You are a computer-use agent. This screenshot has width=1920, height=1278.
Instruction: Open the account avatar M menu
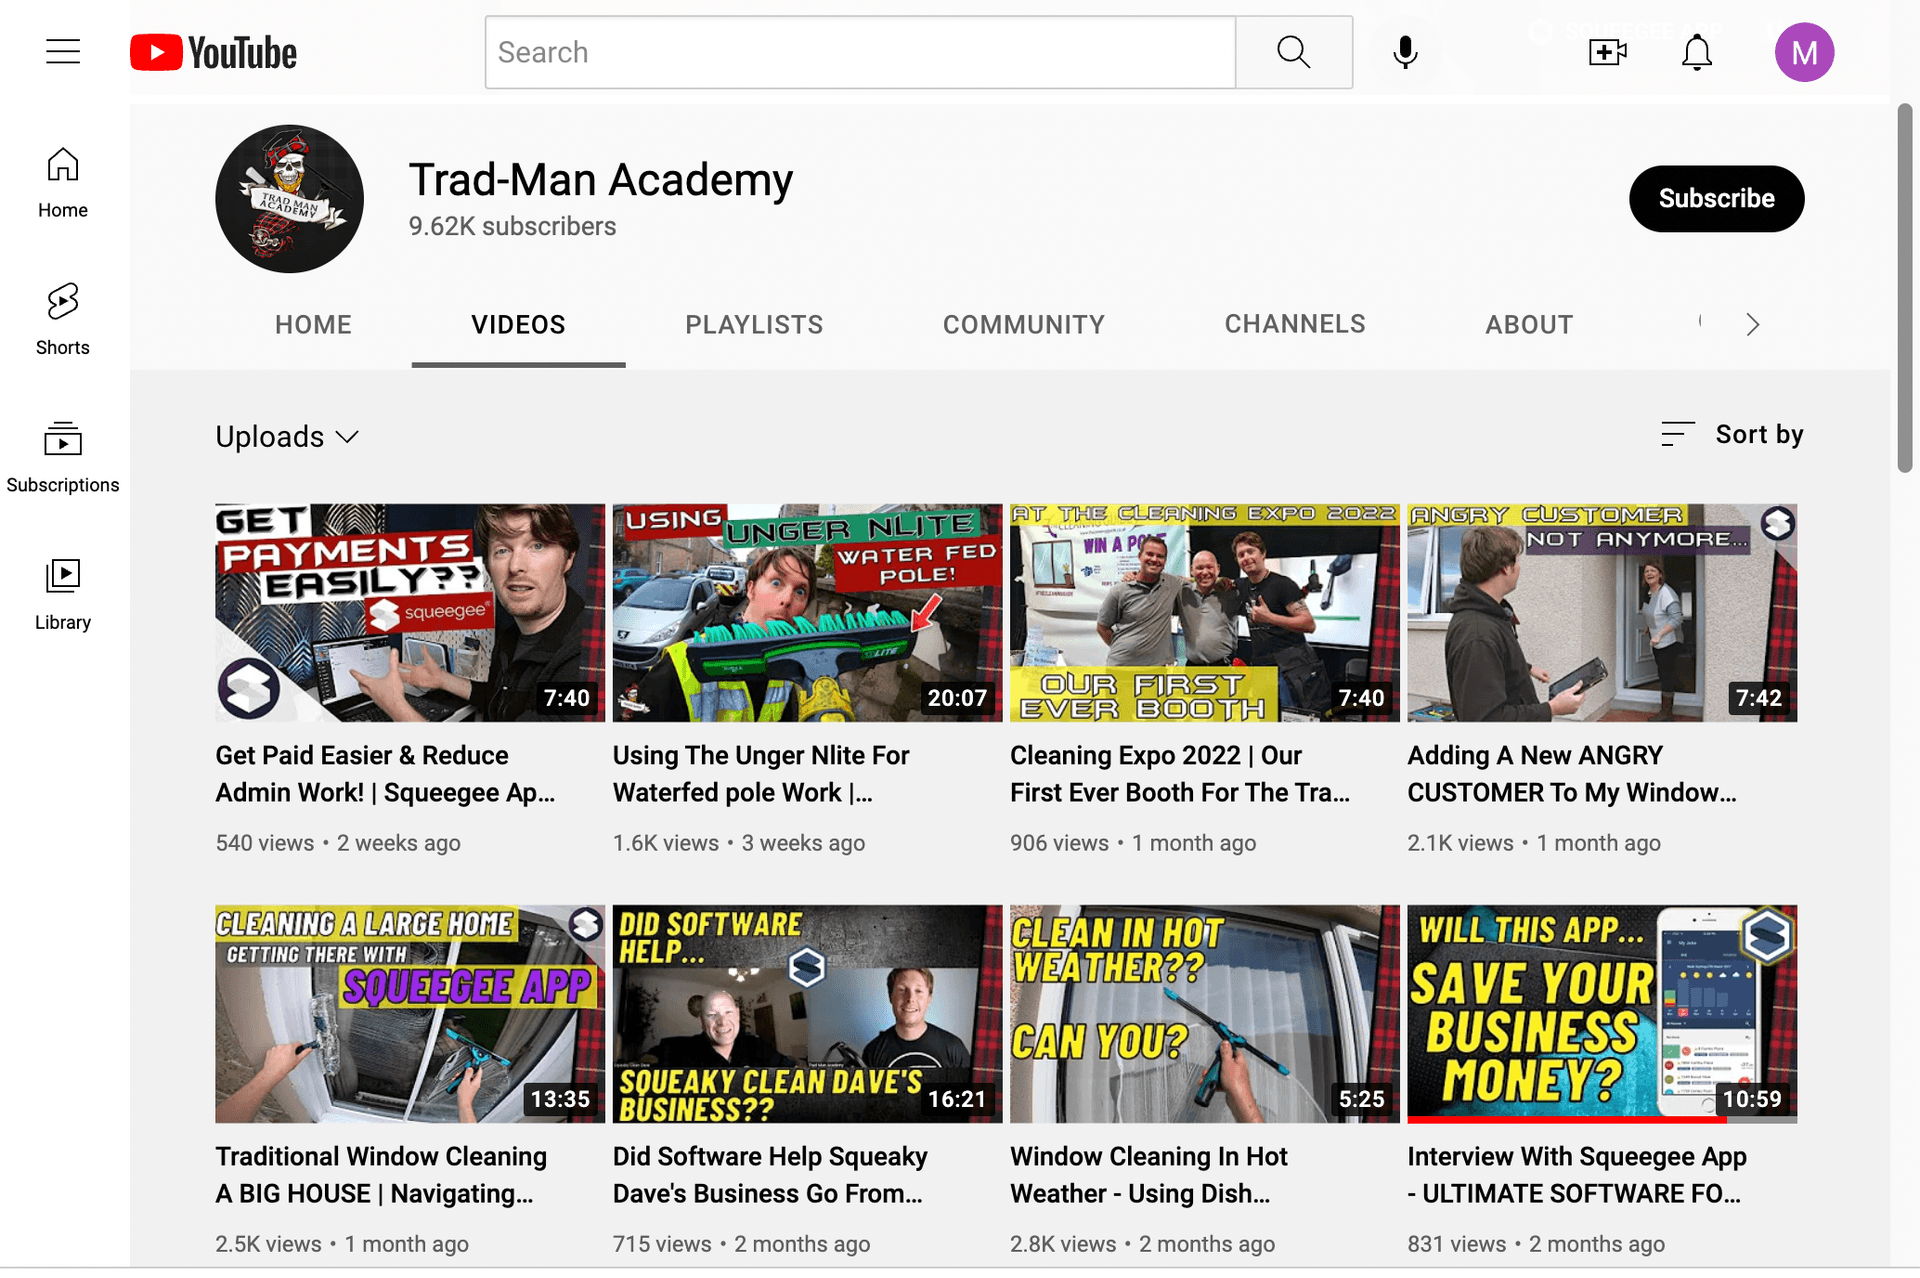(x=1804, y=52)
